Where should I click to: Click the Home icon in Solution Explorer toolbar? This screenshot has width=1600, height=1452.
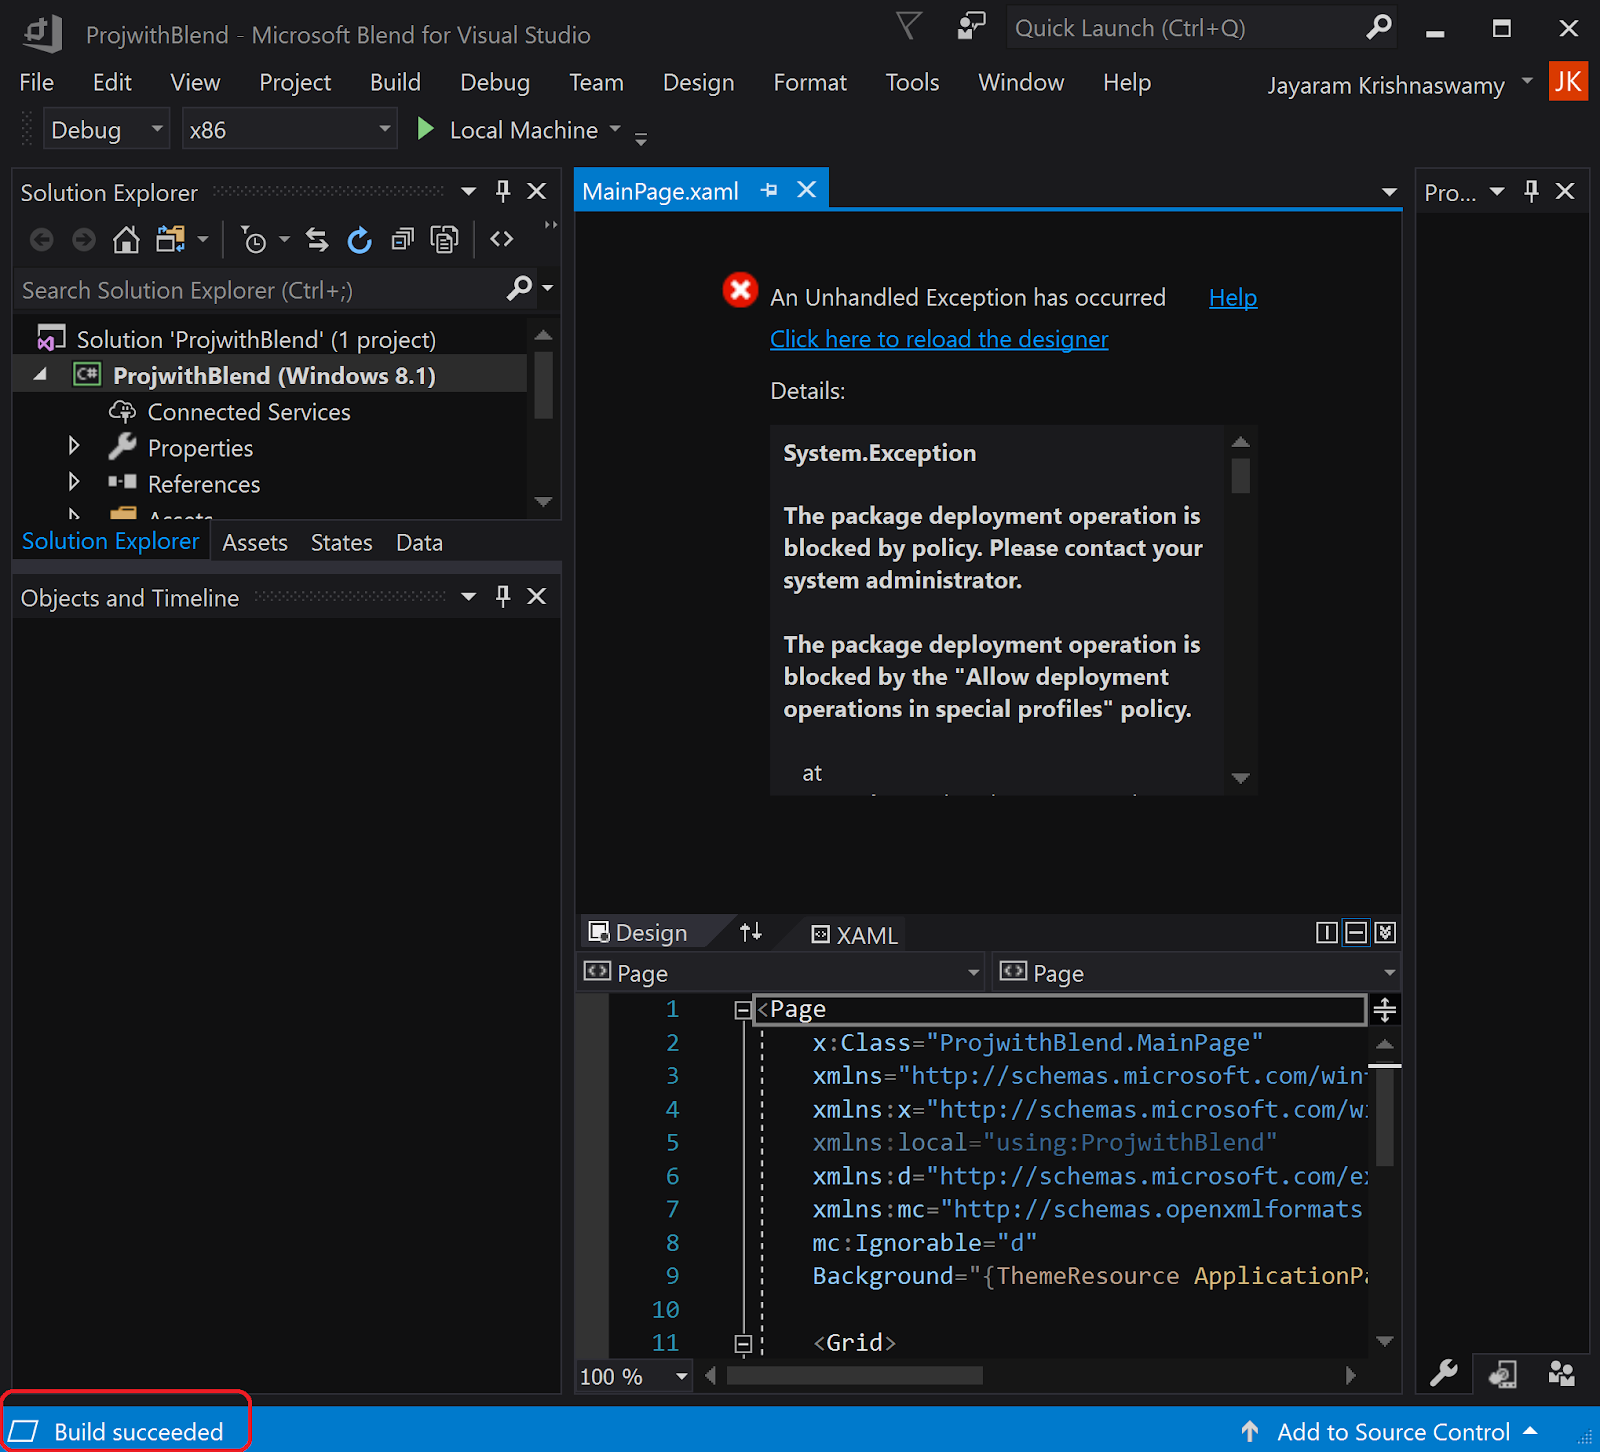click(126, 239)
